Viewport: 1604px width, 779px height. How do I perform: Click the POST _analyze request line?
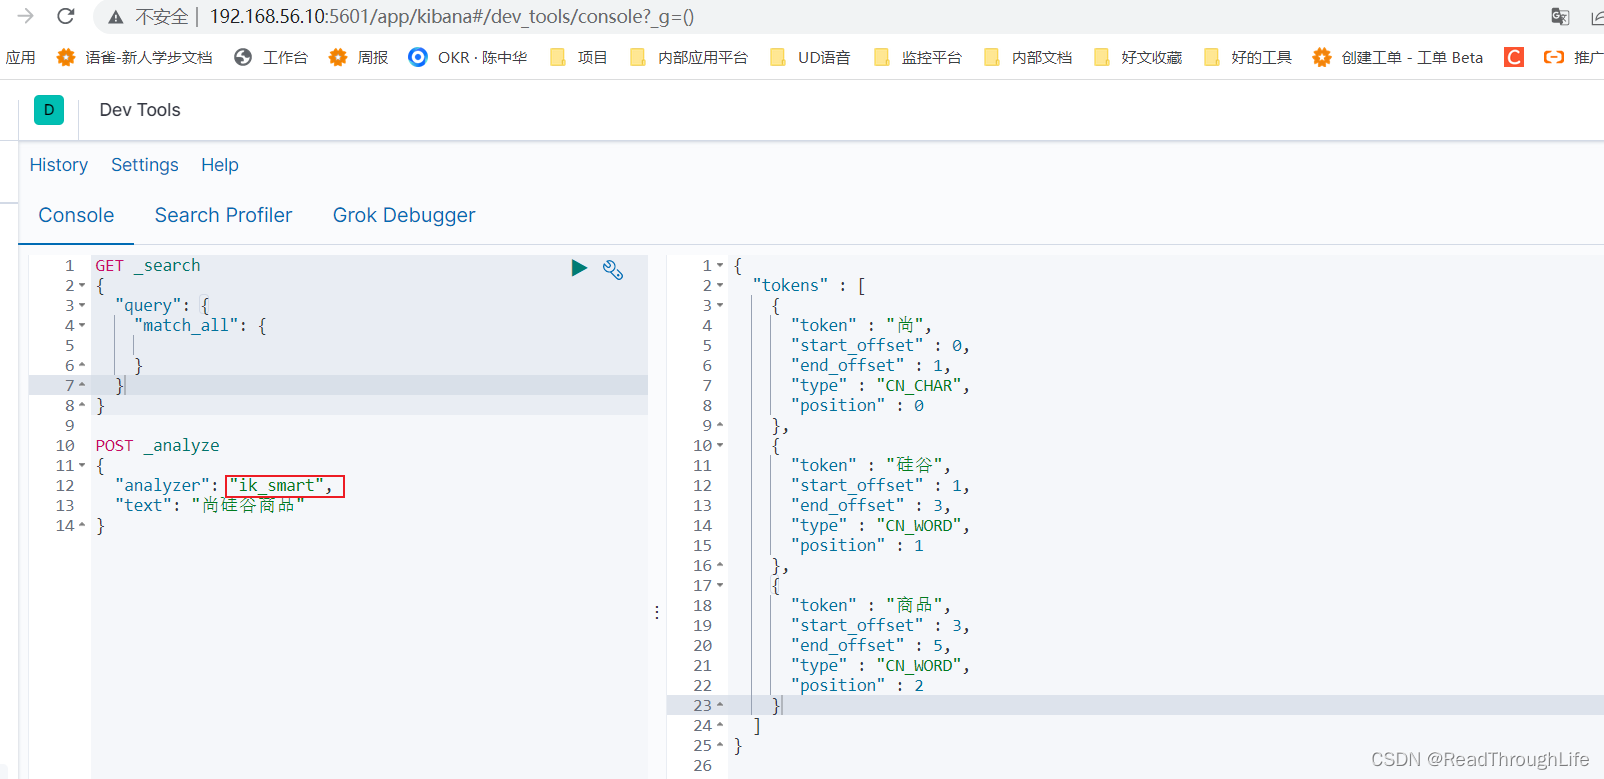pos(157,445)
